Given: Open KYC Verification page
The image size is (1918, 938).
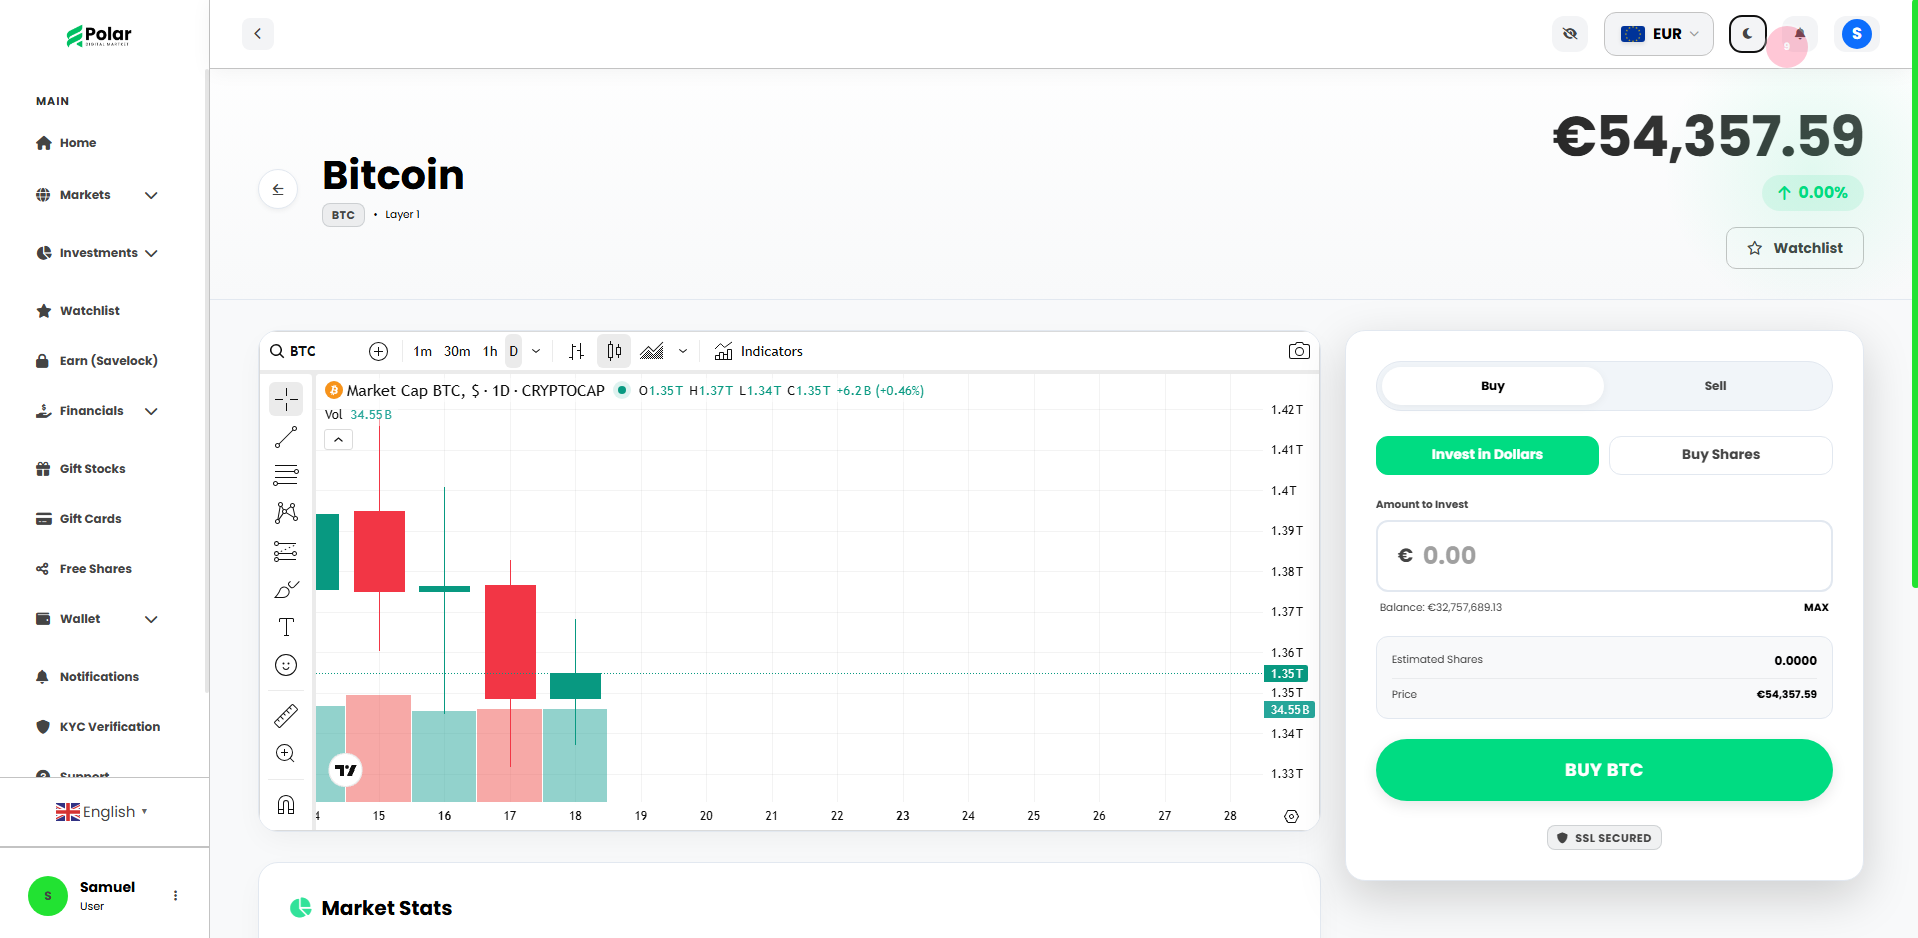Looking at the screenshot, I should tap(98, 727).
